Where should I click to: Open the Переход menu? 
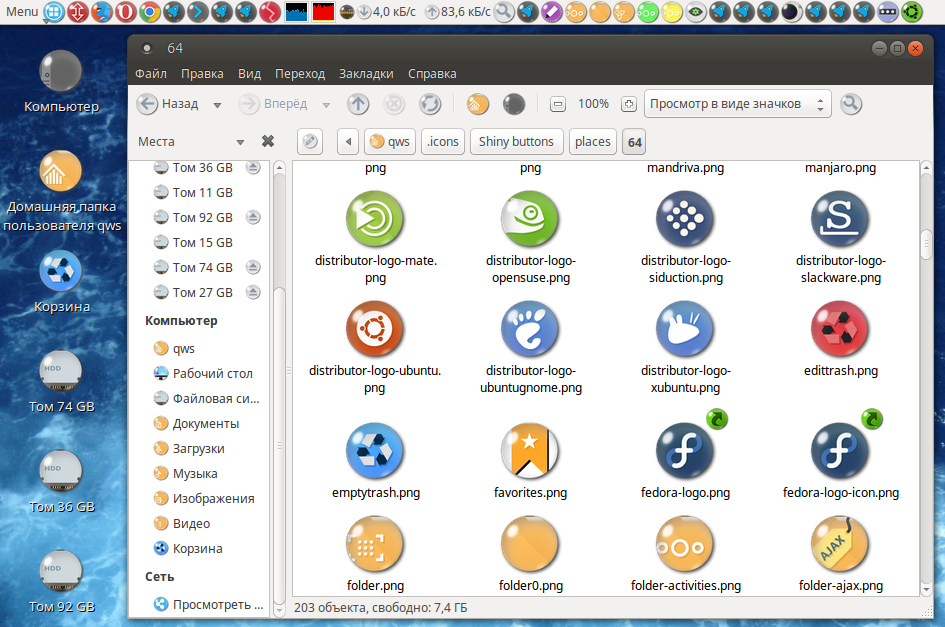[x=300, y=74]
